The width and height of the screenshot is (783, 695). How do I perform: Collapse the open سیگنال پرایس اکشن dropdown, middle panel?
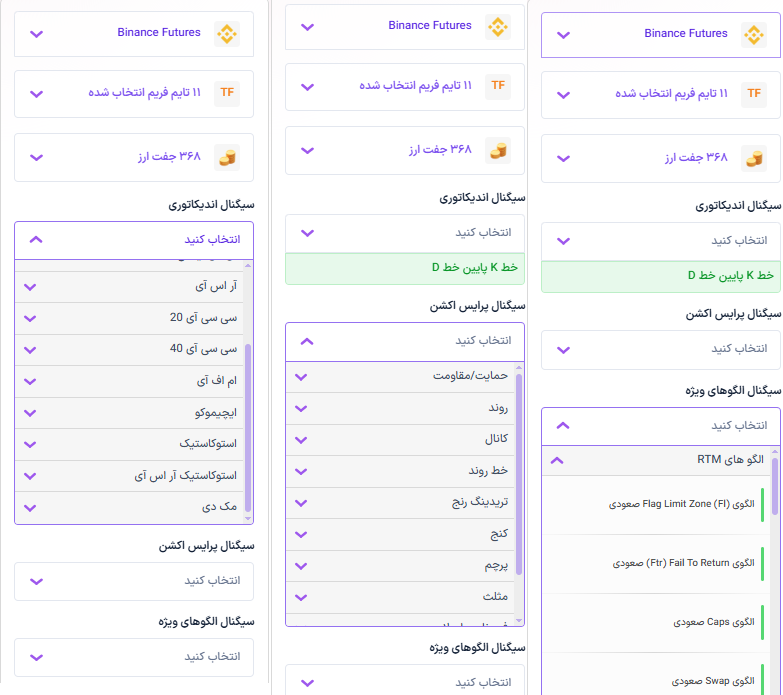[405, 342]
